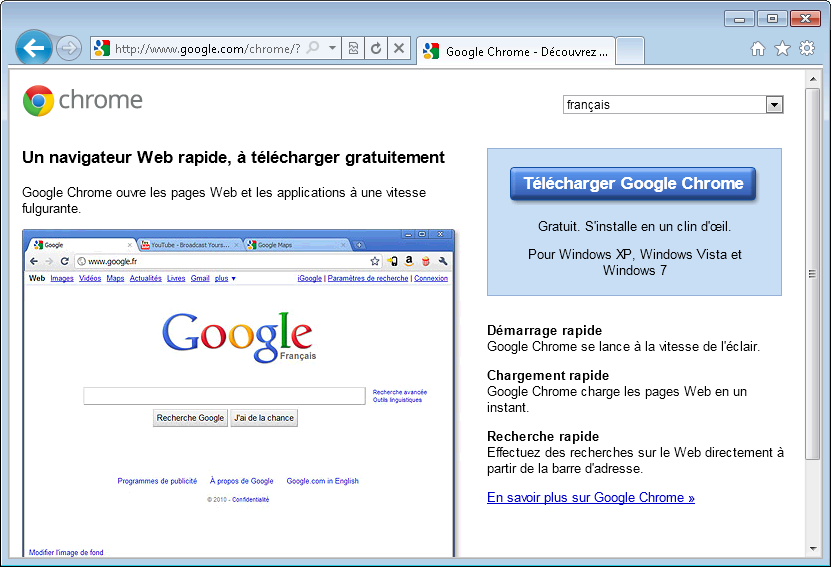Screen dimensions: 831x567
Task: Click the text Gratuit. S'installe en un clin d'œil.
Action: tap(634, 227)
